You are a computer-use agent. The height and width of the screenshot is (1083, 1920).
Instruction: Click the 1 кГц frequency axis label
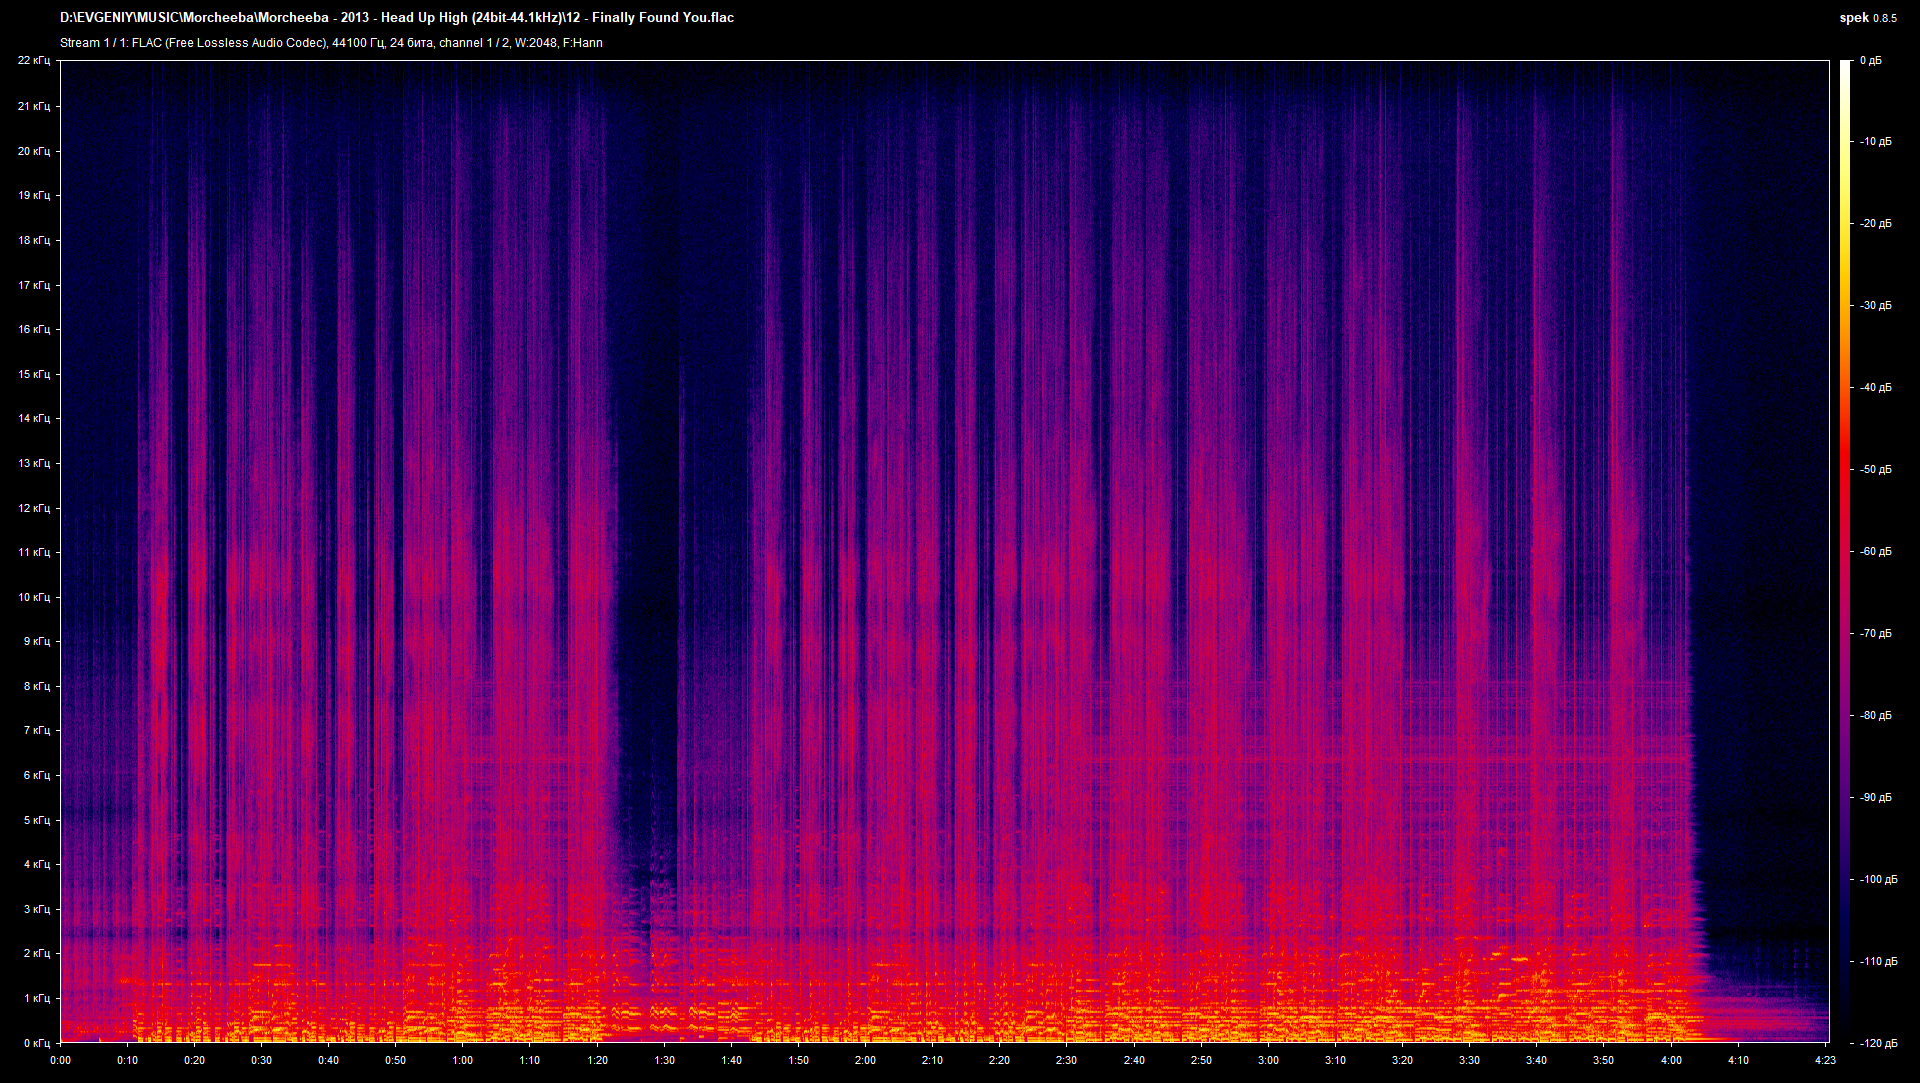[37, 998]
